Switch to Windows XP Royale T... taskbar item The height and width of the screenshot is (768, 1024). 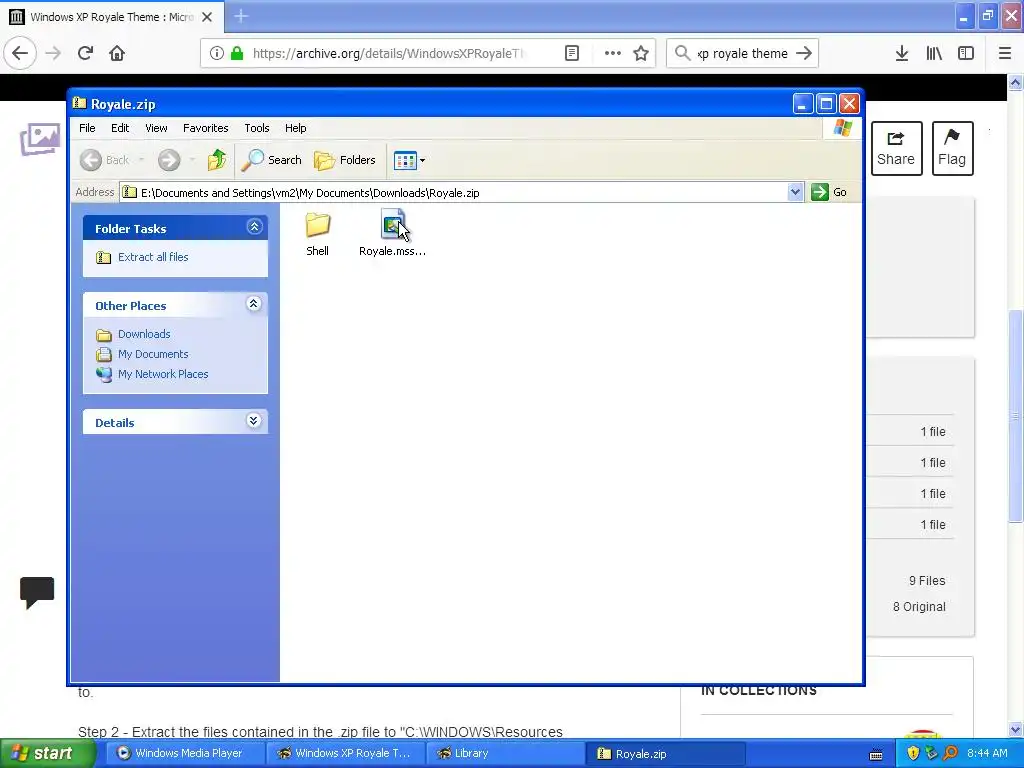(x=346, y=753)
